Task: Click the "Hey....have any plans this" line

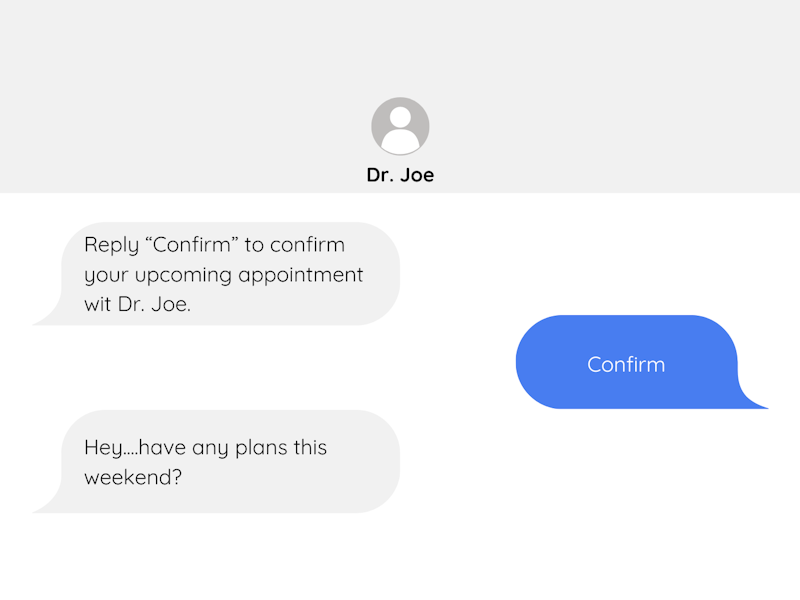Action: point(205,448)
